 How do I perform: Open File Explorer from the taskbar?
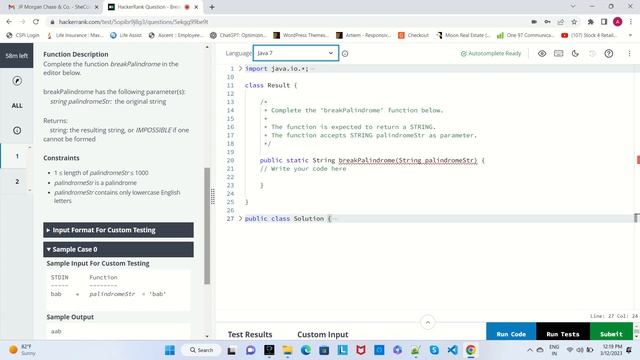coord(287,350)
